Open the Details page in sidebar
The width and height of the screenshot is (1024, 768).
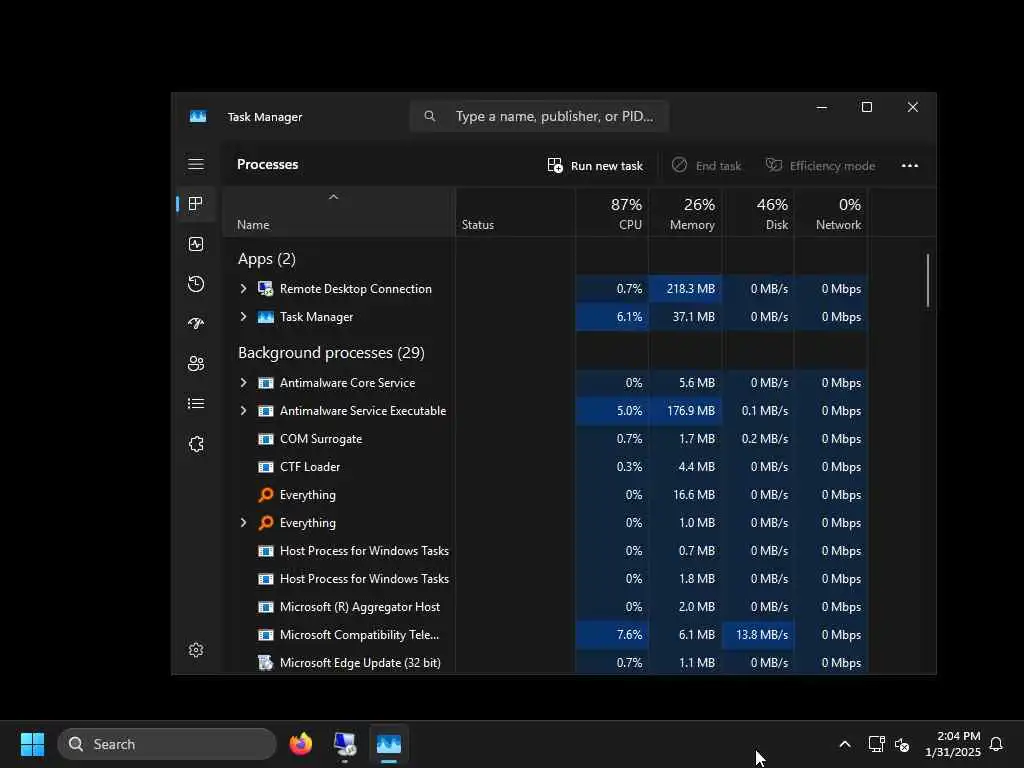[x=196, y=404]
